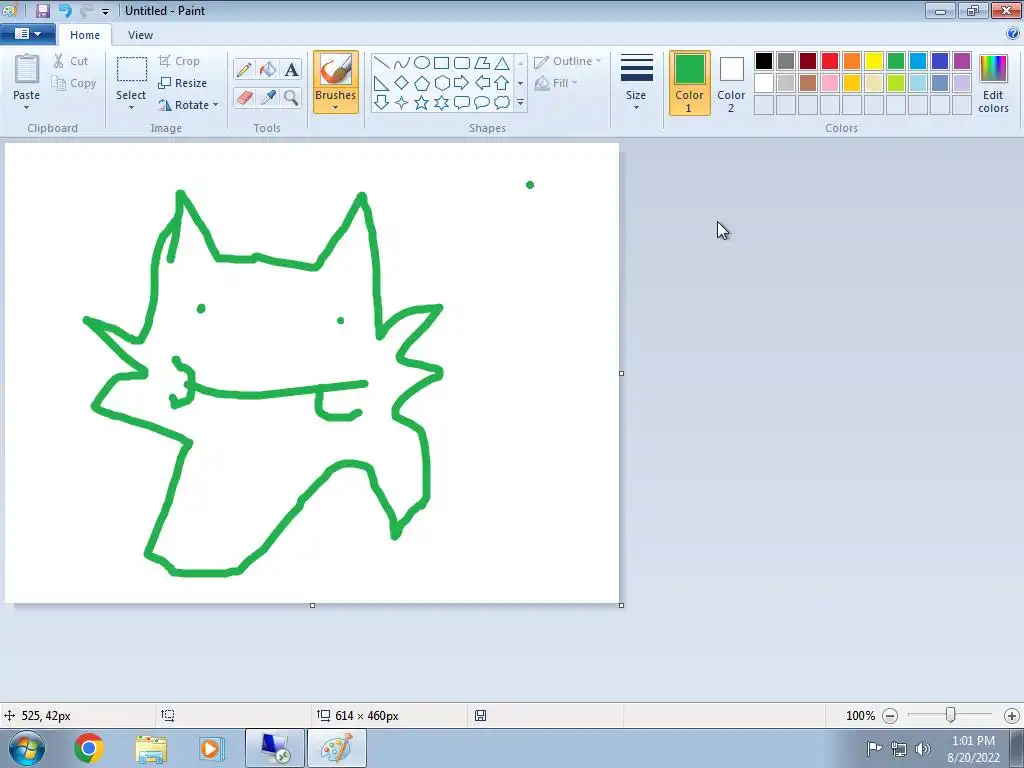Viewport: 1024px width, 768px height.
Task: Expand the Shapes gallery more arrow
Action: tap(520, 103)
